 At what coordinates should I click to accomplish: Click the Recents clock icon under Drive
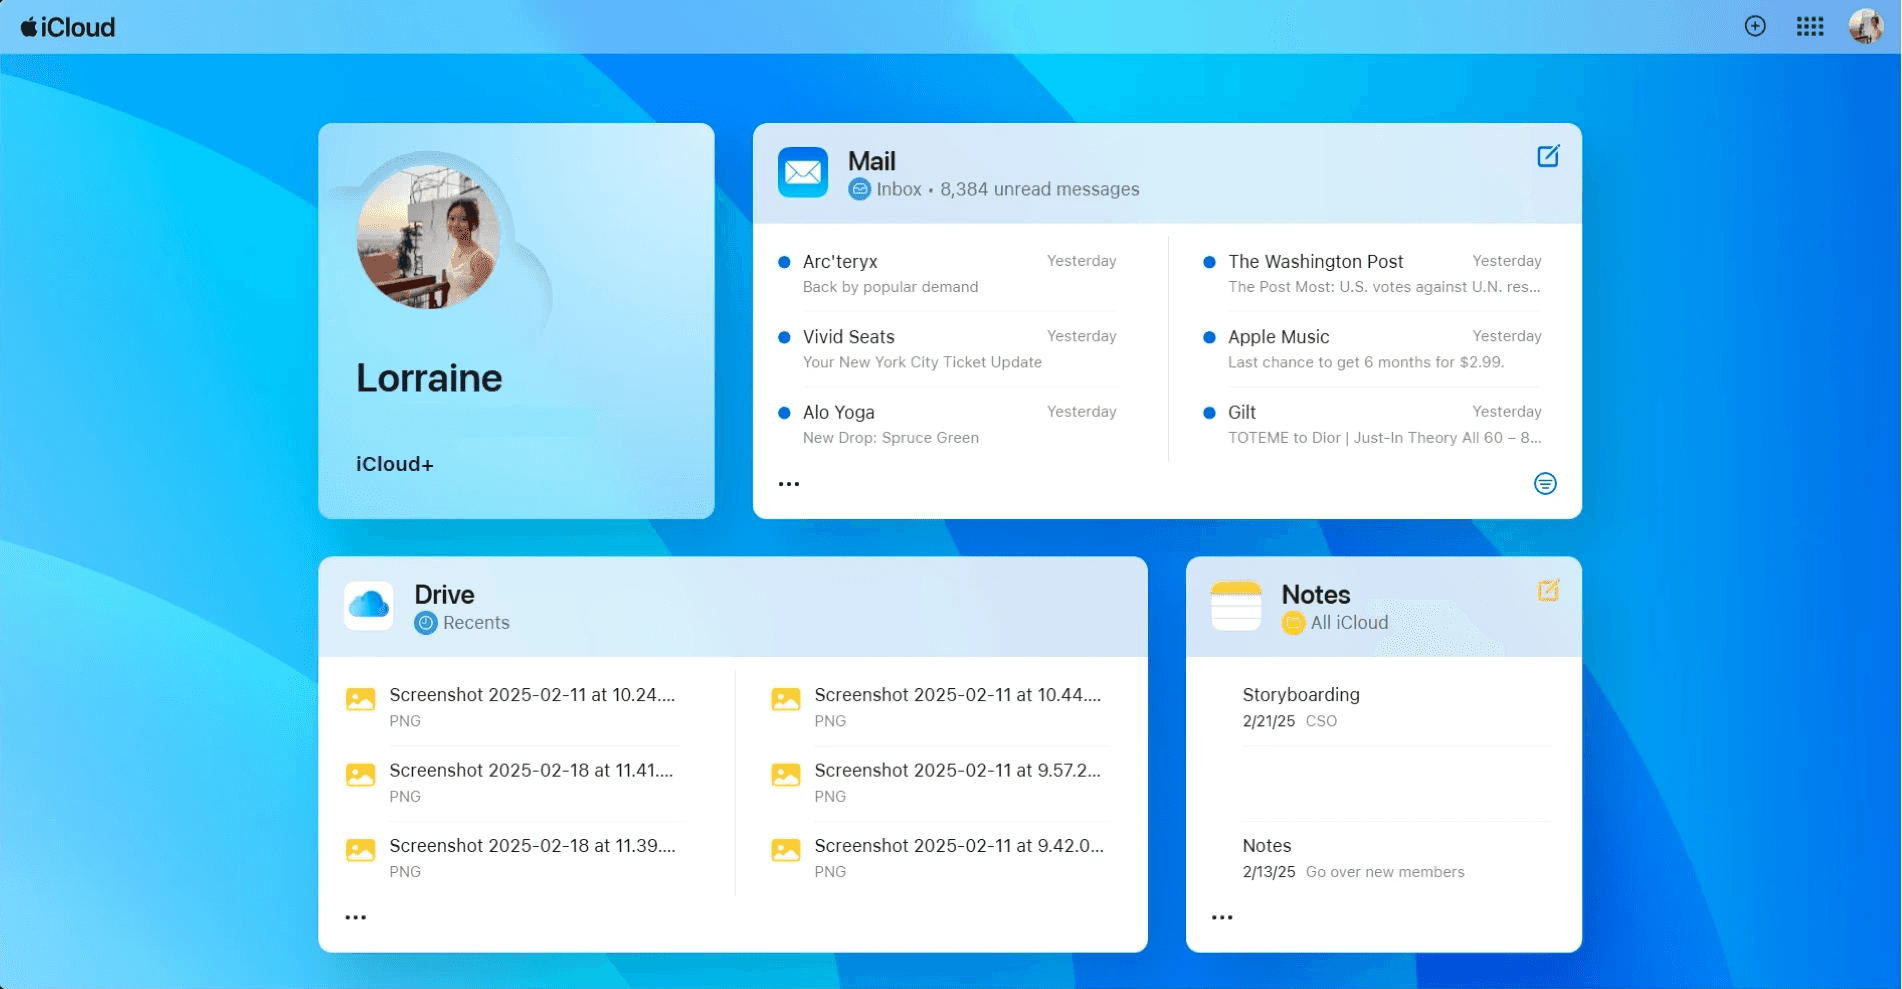point(426,623)
